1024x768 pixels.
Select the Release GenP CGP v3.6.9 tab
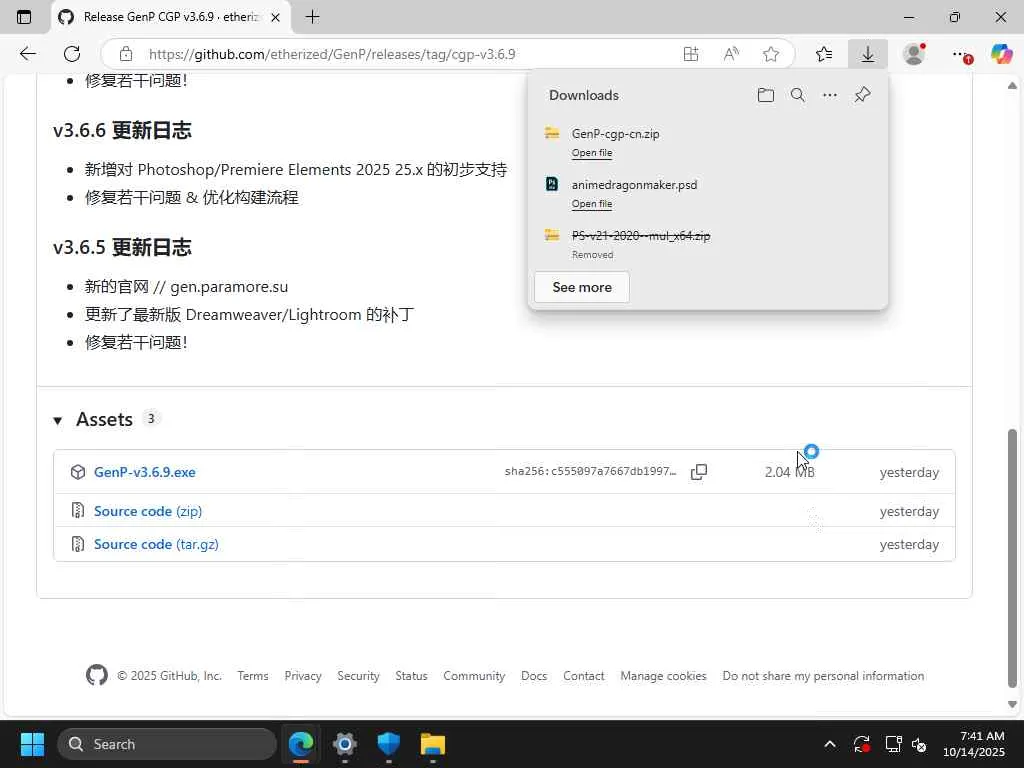[171, 17]
